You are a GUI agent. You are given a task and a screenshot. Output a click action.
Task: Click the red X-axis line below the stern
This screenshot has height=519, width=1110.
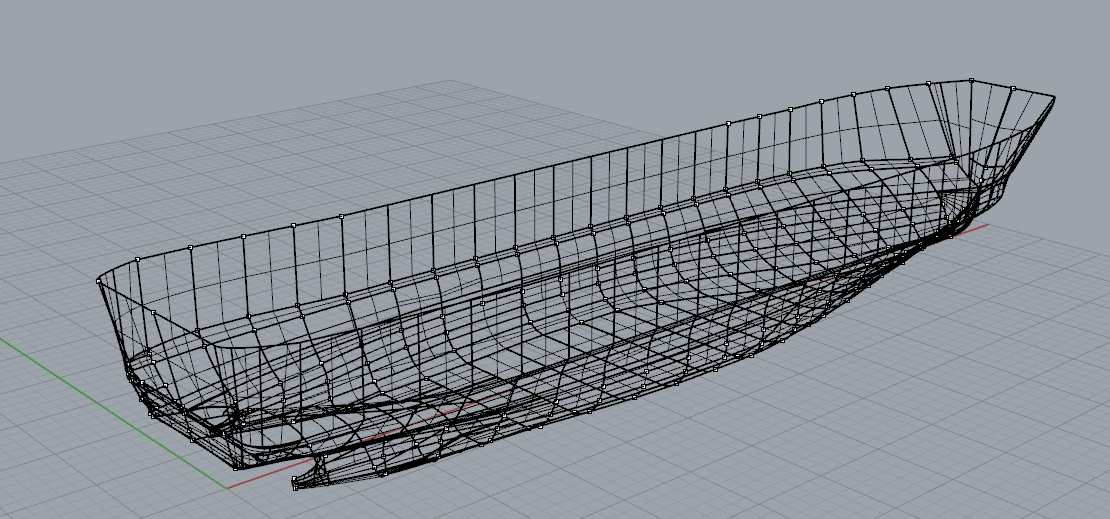click(262, 479)
